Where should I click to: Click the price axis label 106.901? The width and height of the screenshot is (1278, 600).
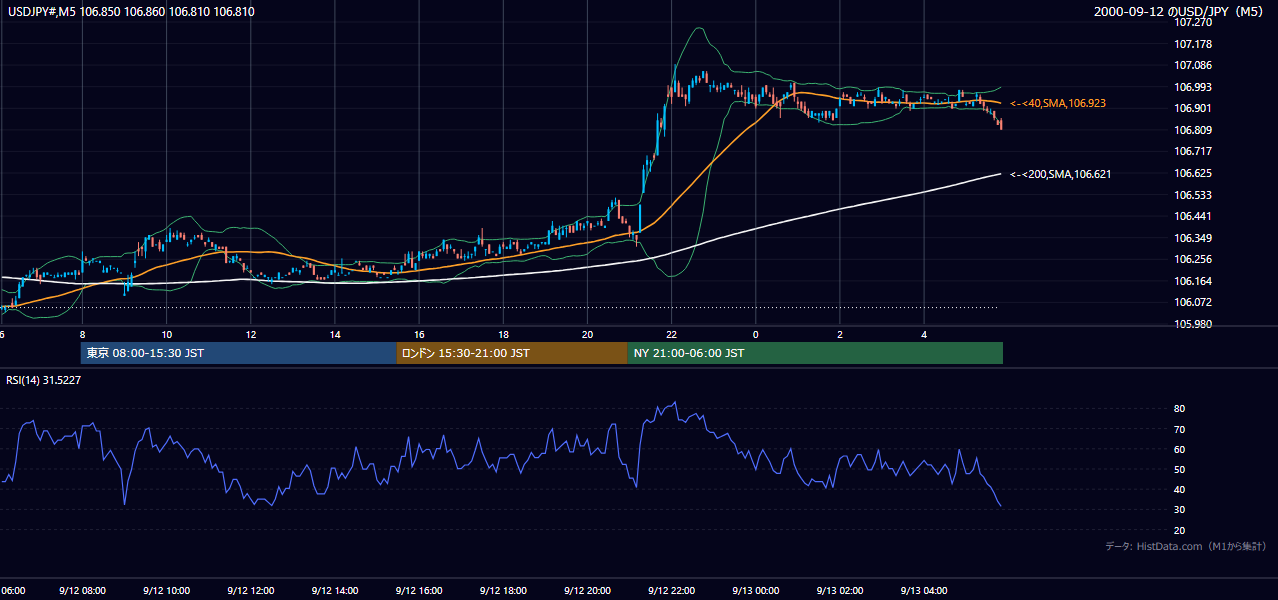pyautogui.click(x=1194, y=108)
